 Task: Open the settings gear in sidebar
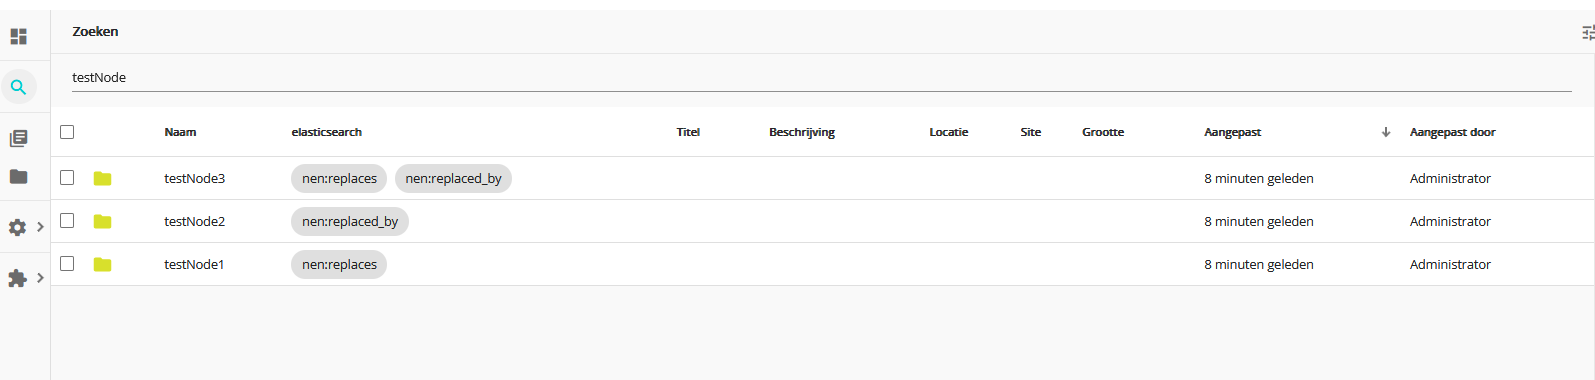point(17,227)
